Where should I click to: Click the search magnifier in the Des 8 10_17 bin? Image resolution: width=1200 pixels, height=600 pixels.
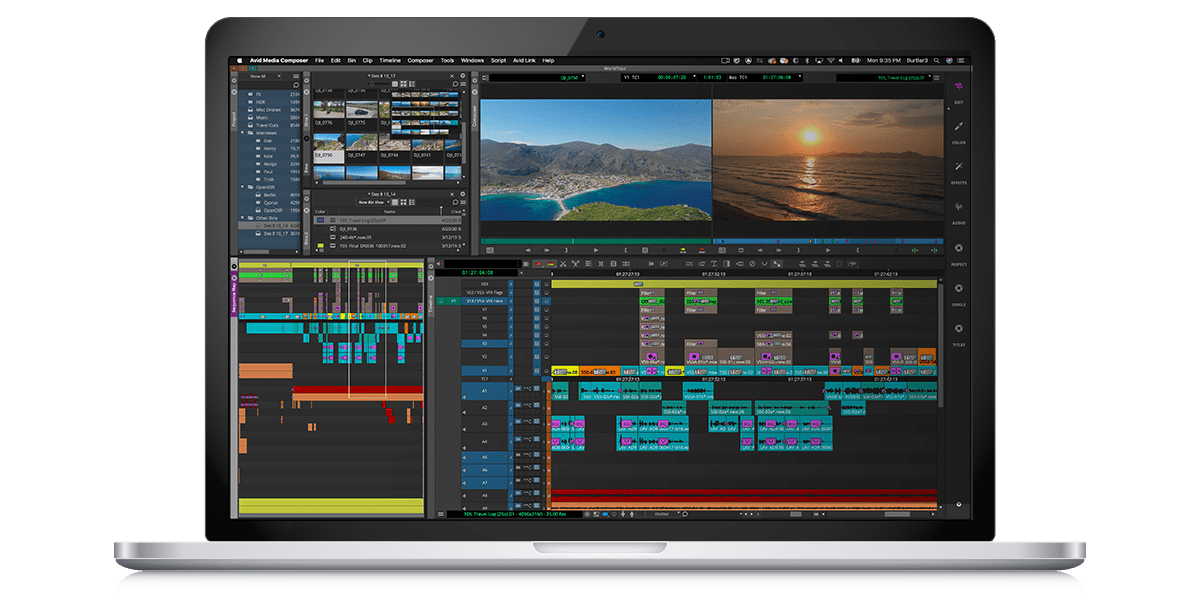(x=455, y=83)
